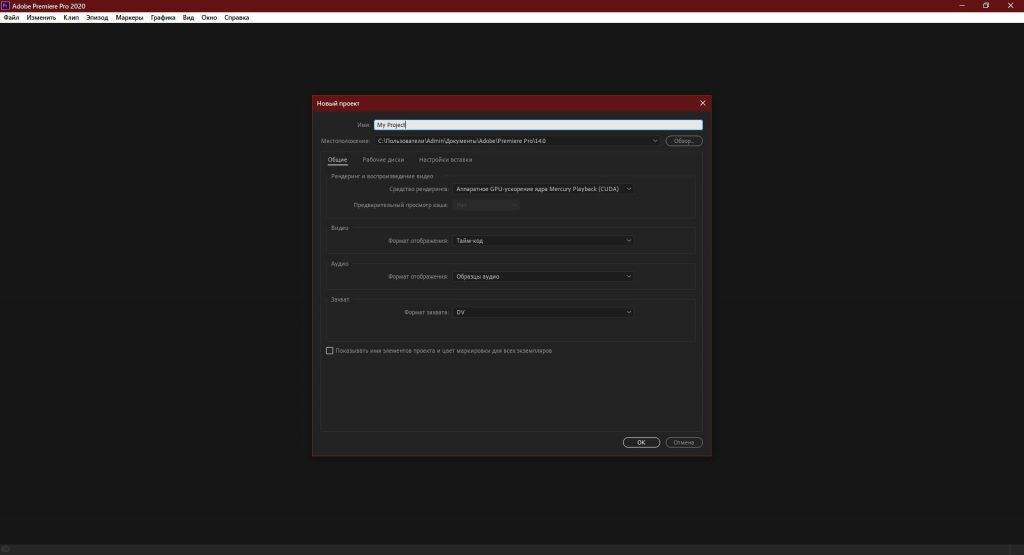Select the Общие tab
This screenshot has width=1024, height=555.
click(x=337, y=160)
